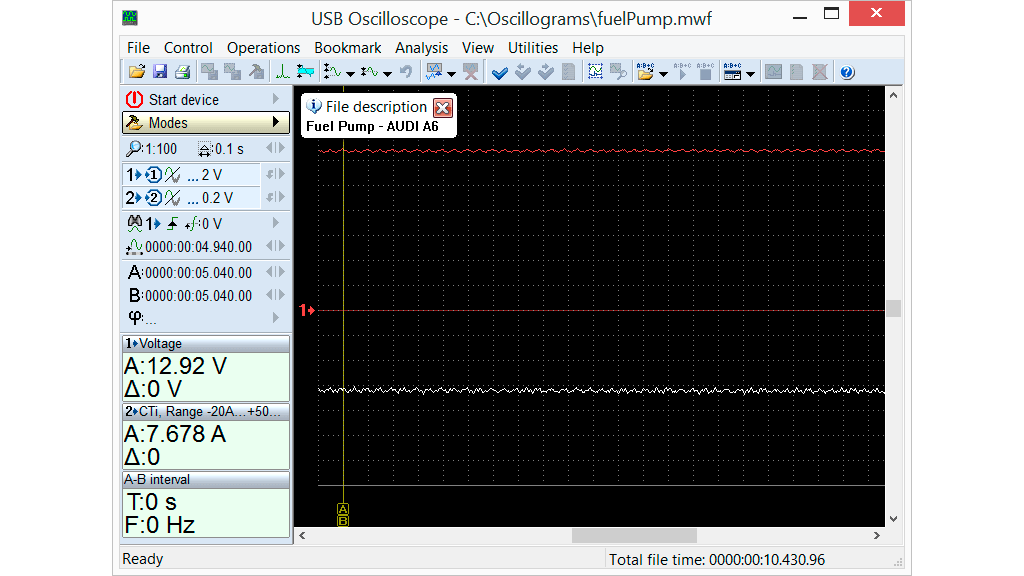Click the blue waveform analysis toolbar icon
The width and height of the screenshot is (1024, 576).
[x=434, y=72]
